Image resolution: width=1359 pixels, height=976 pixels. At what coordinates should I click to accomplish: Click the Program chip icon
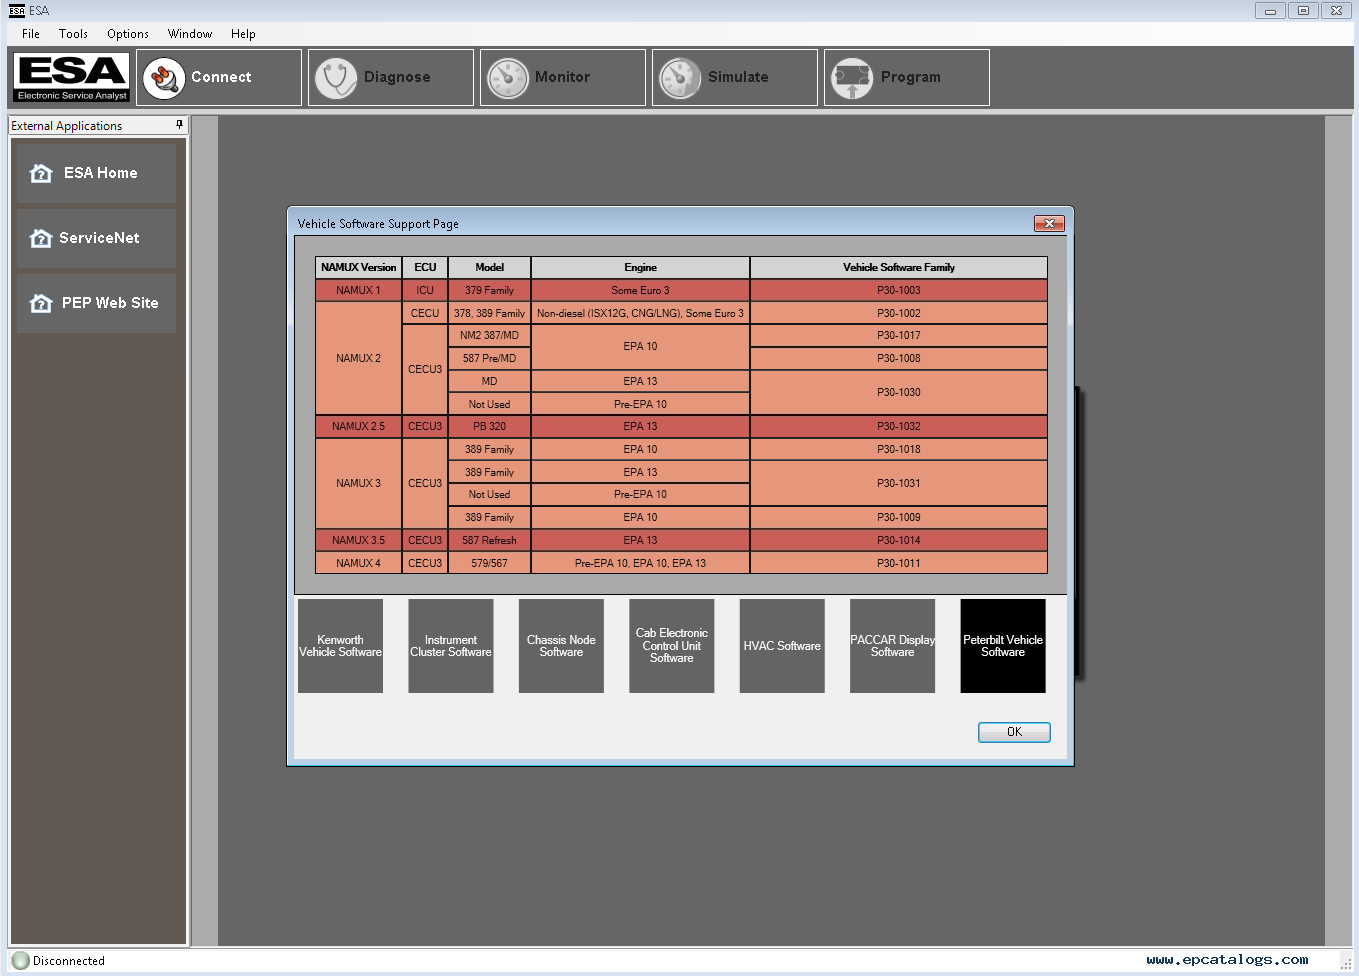(852, 78)
